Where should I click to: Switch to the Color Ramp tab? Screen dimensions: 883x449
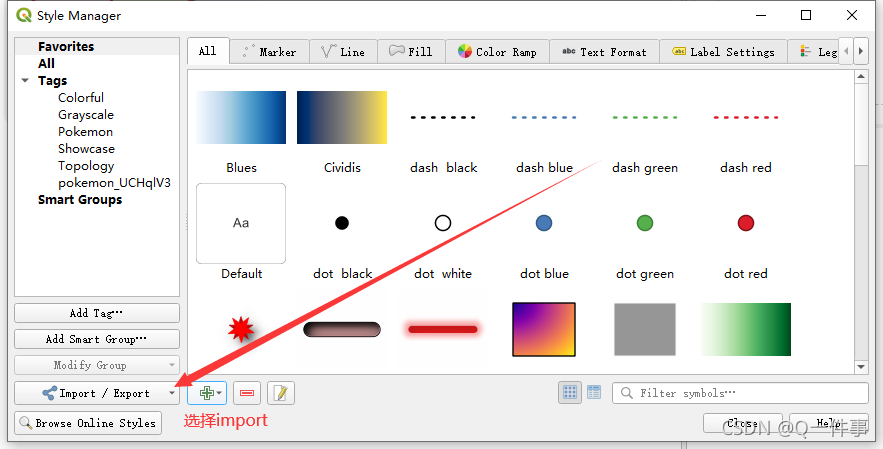click(497, 52)
